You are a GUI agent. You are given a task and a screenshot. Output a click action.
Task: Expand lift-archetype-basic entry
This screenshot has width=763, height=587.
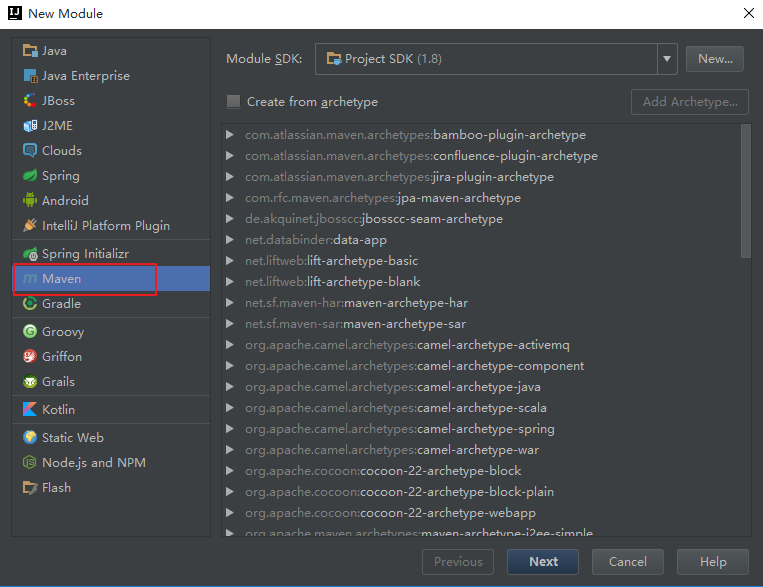230,260
